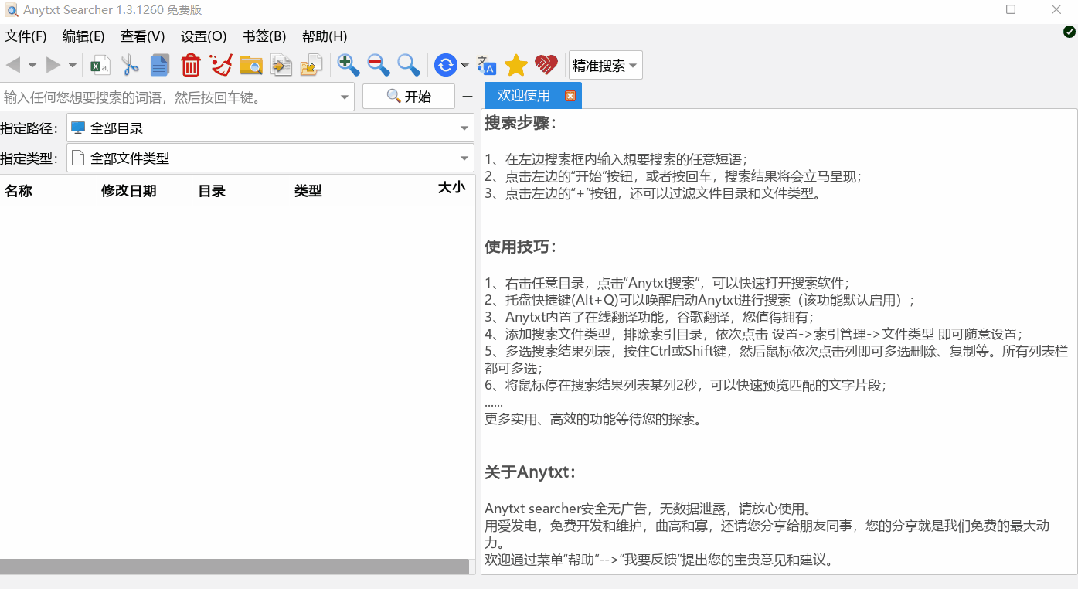Screen dimensions: 1078x589
Task: Close the 欢迎使用 tab
Action: 570,96
